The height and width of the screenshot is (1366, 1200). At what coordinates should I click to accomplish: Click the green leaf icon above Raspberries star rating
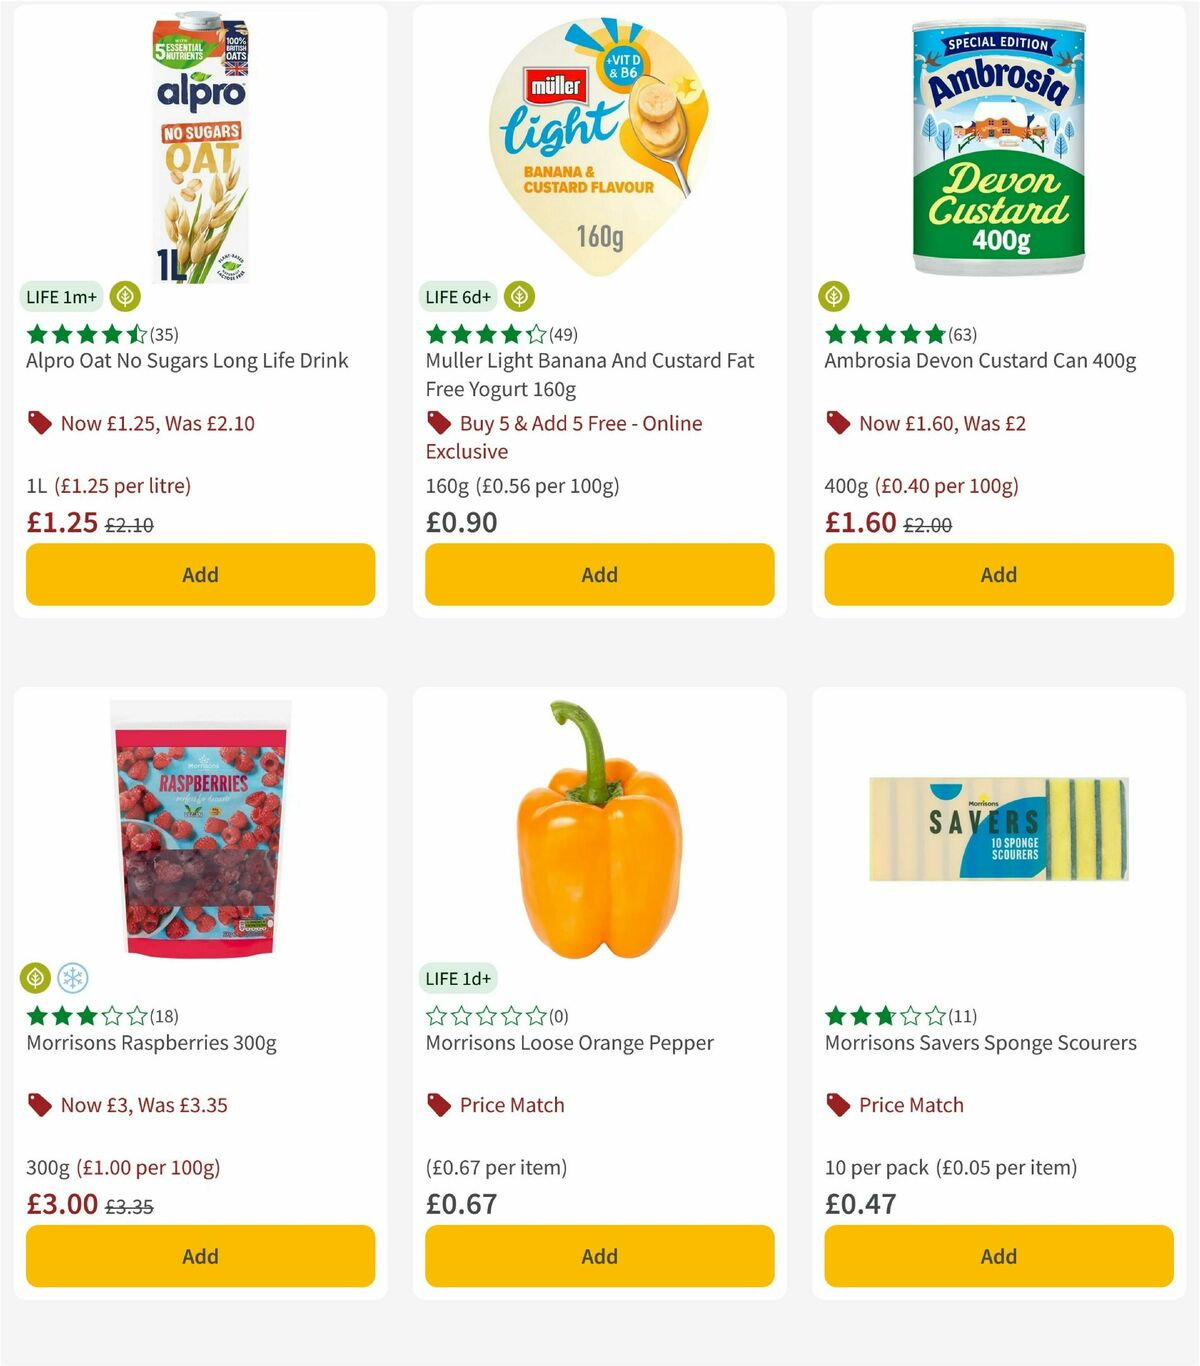coord(37,979)
